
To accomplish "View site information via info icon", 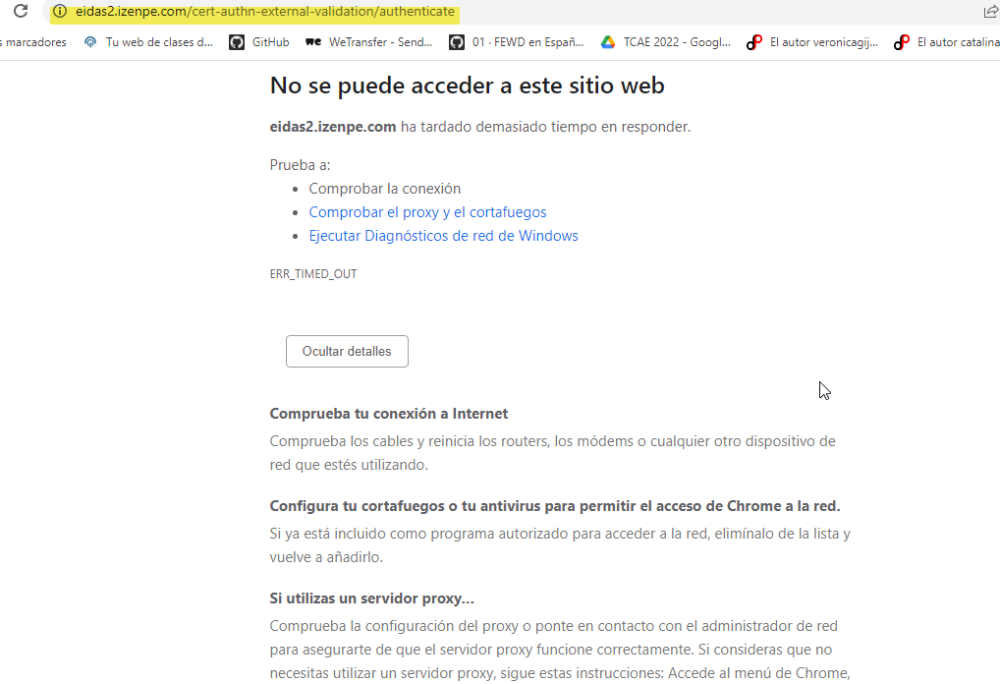I will (x=59, y=11).
